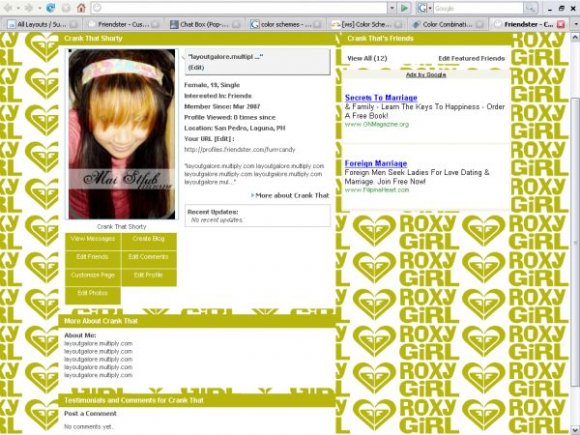
Task: Reload the page with refresh icon
Action: (50, 8)
